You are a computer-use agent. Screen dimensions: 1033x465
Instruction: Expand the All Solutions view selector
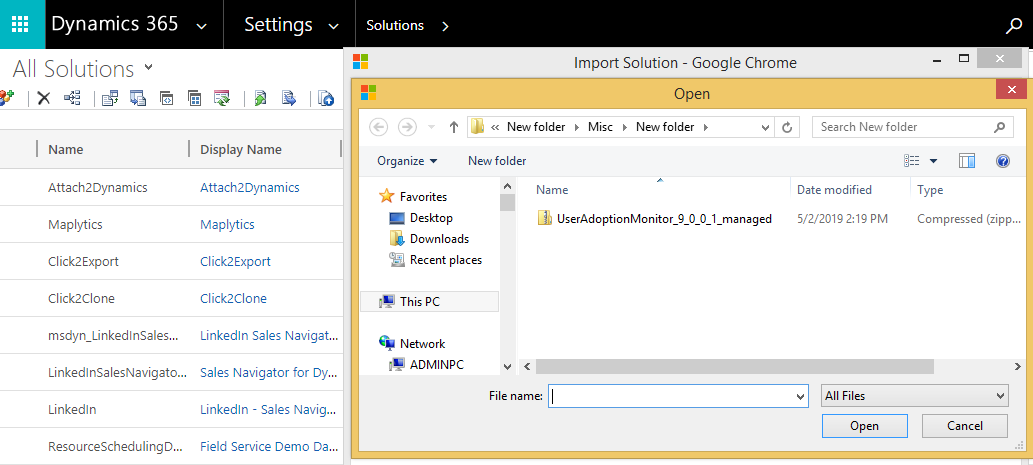148,67
